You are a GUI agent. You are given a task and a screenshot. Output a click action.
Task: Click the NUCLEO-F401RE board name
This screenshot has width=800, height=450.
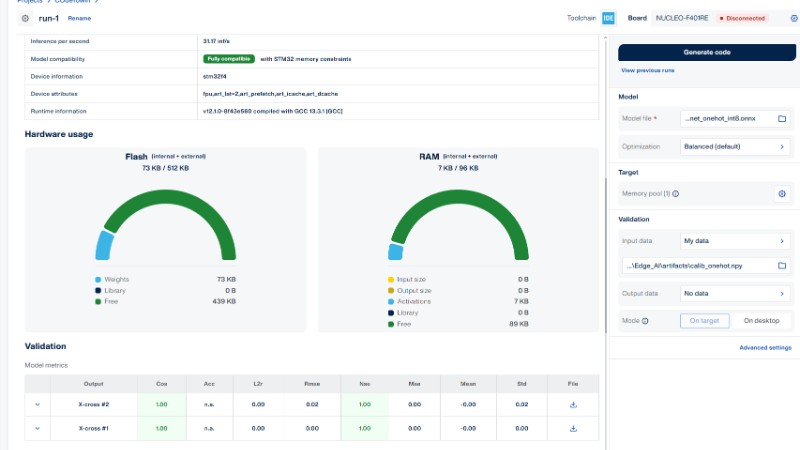[x=682, y=18]
